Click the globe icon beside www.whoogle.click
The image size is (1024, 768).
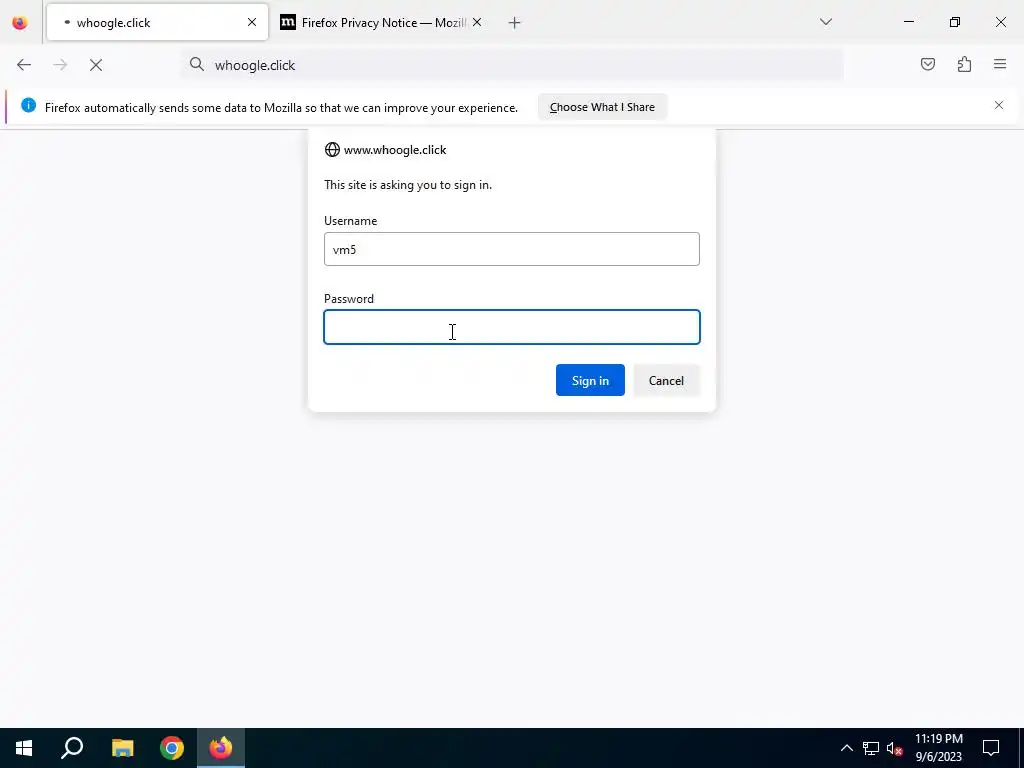(332, 150)
